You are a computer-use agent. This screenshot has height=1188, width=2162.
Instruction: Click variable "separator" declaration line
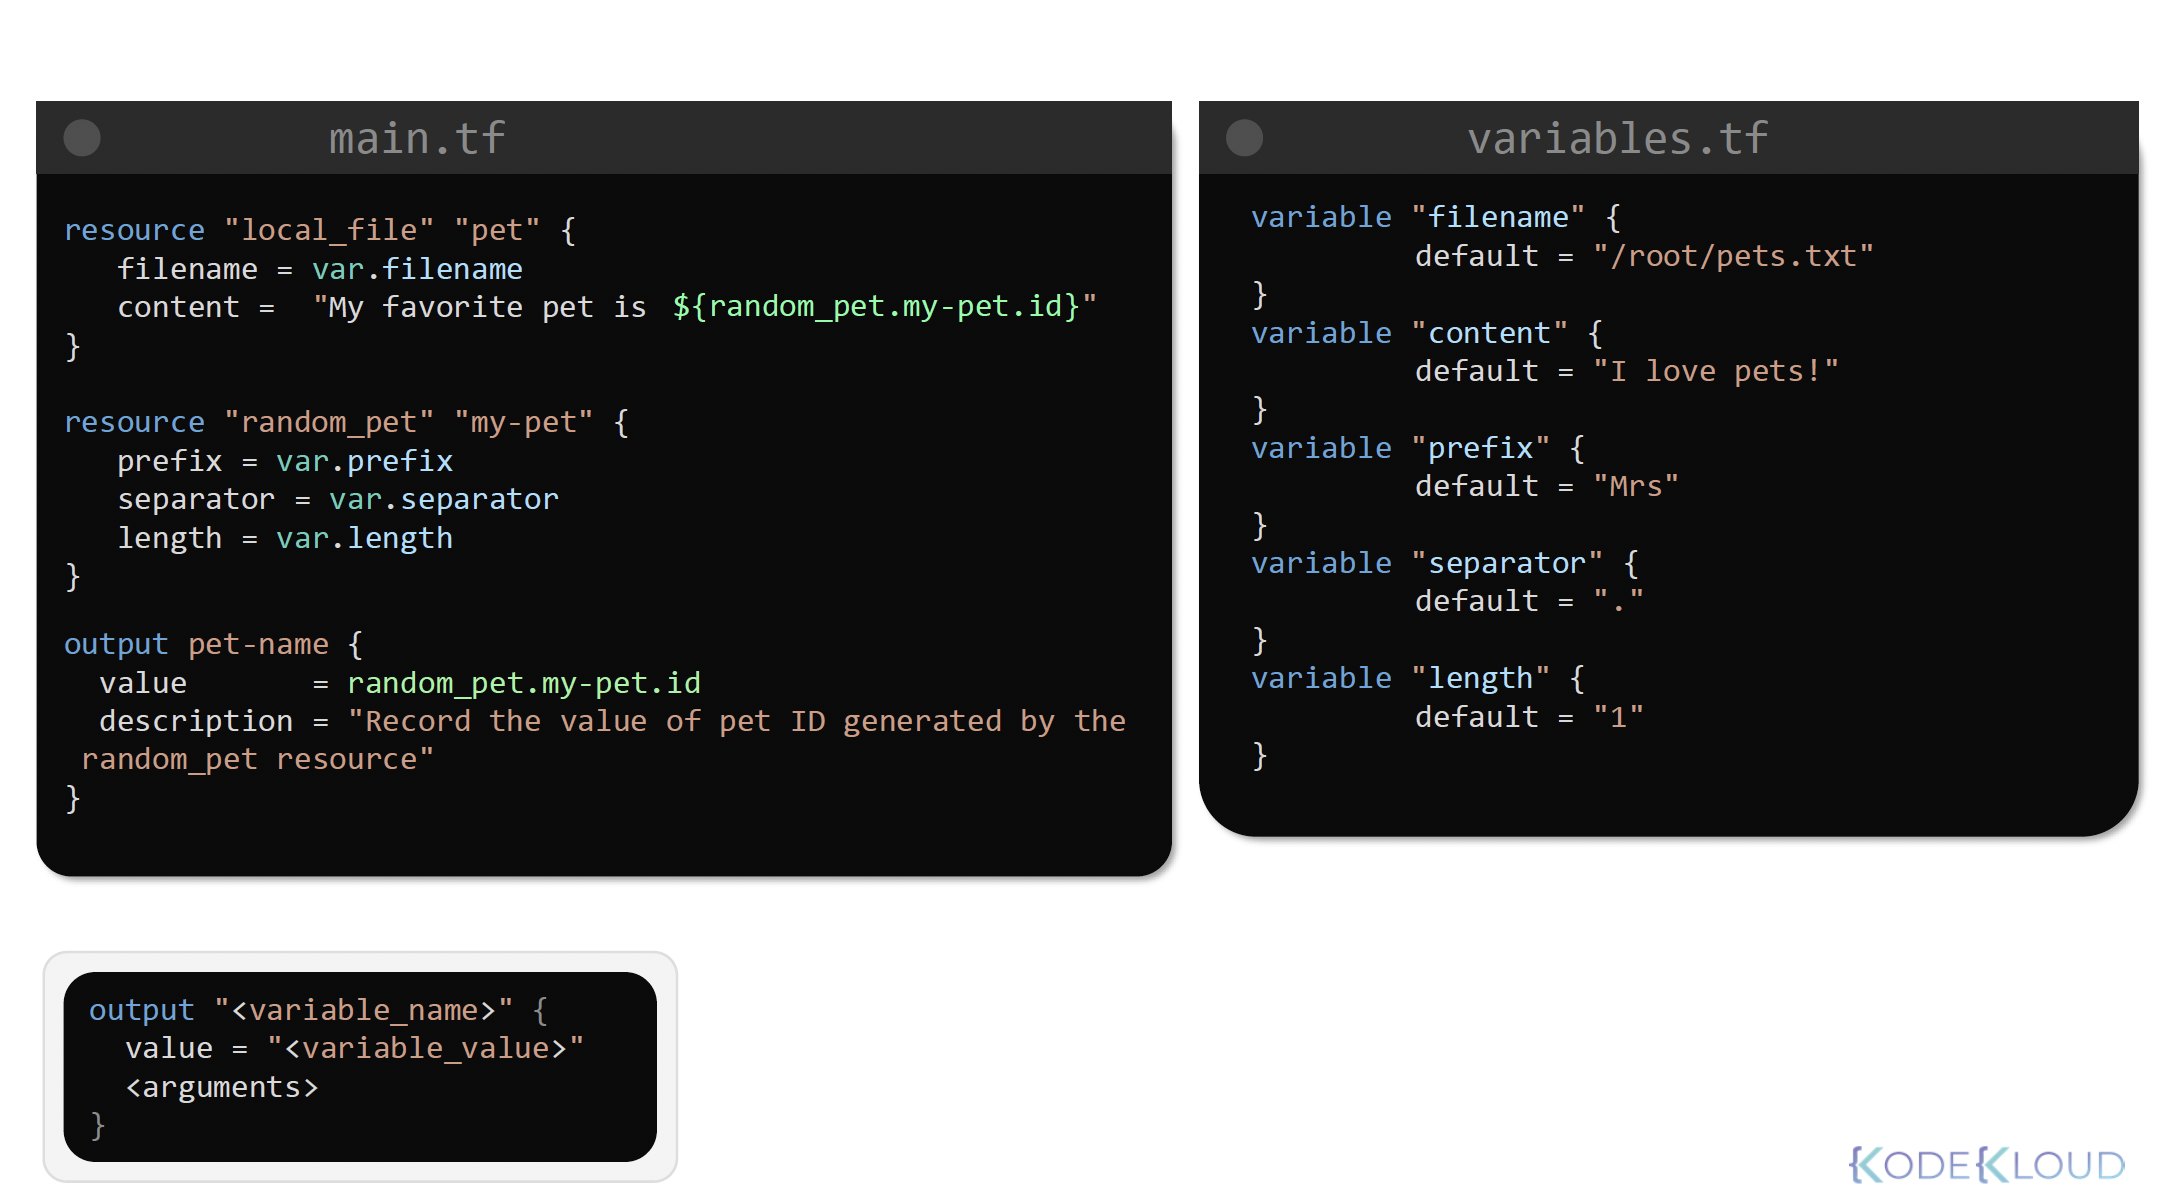[x=1443, y=563]
